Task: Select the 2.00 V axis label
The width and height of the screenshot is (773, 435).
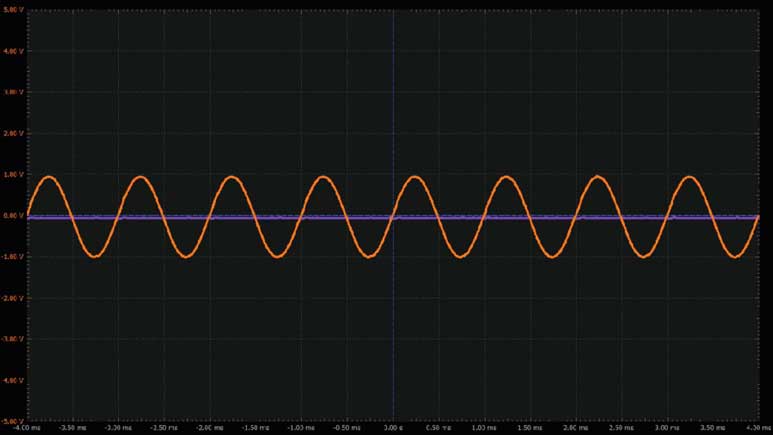Action: click(11, 133)
